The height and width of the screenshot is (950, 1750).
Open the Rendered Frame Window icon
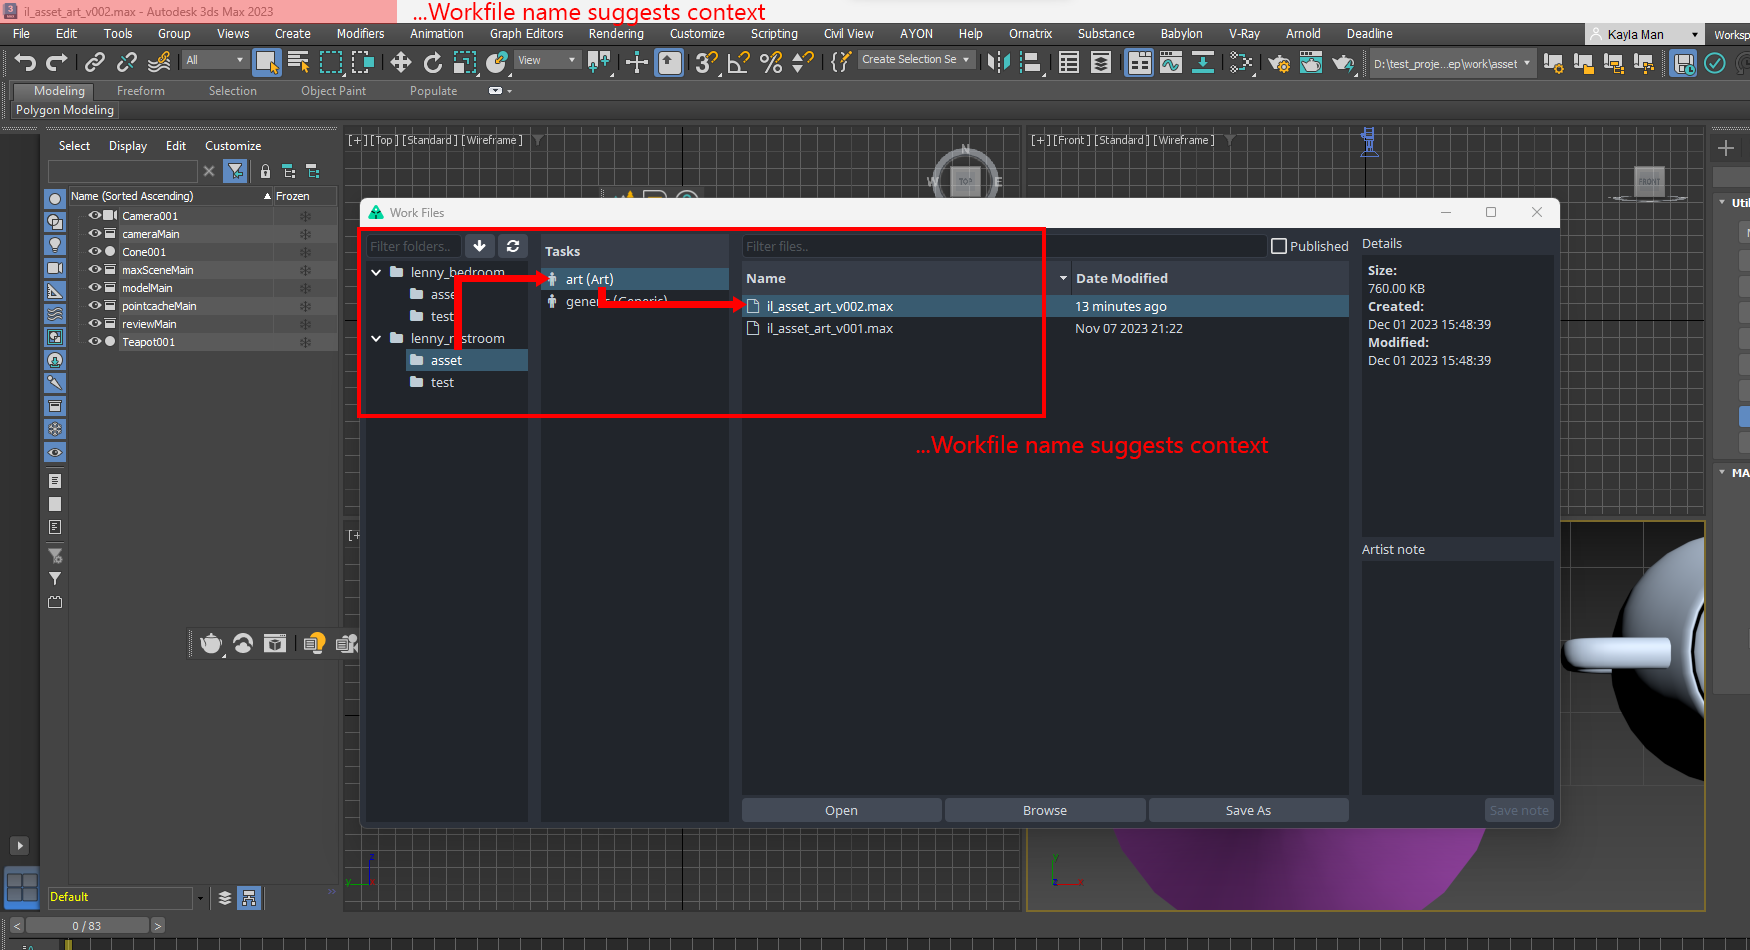pyautogui.click(x=1311, y=63)
